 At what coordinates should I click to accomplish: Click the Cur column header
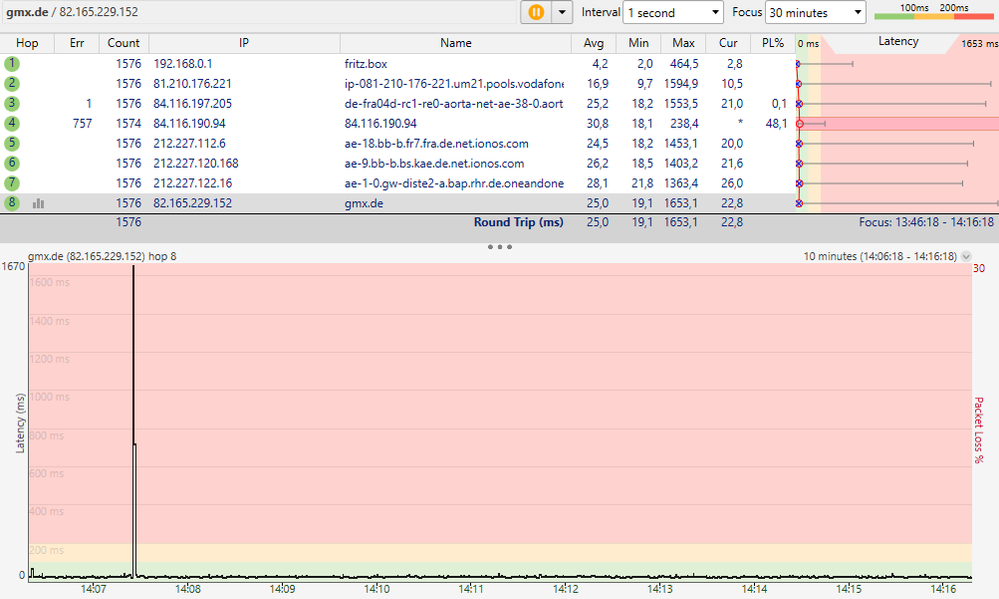pyautogui.click(x=728, y=43)
